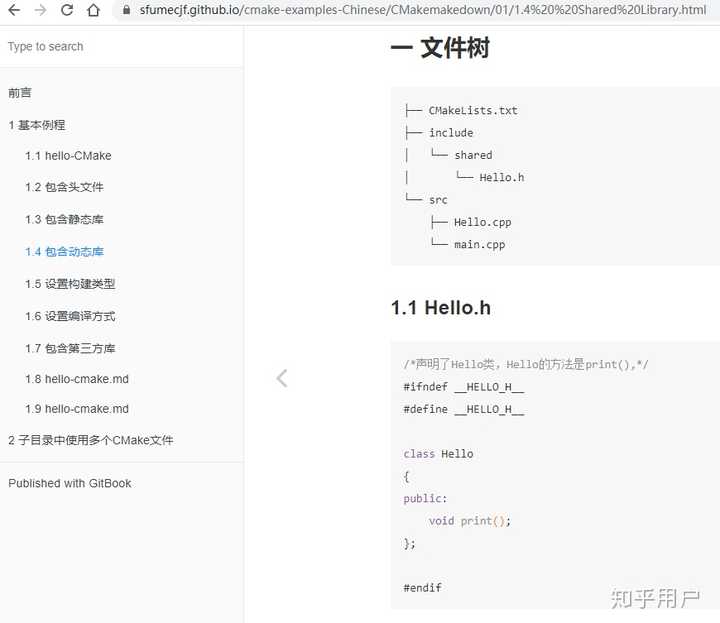Click the shared folder line in tree
The width and height of the screenshot is (720, 623).
(473, 155)
